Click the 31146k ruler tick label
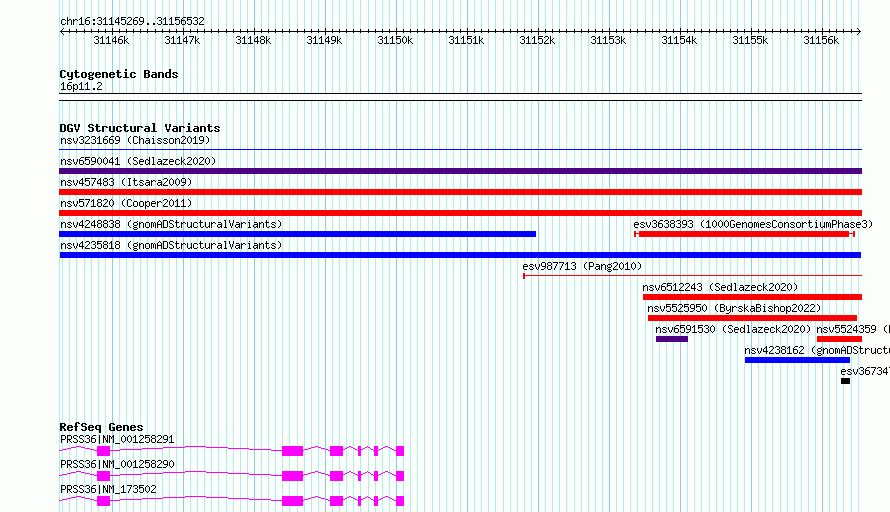890x512 pixels. pos(111,40)
